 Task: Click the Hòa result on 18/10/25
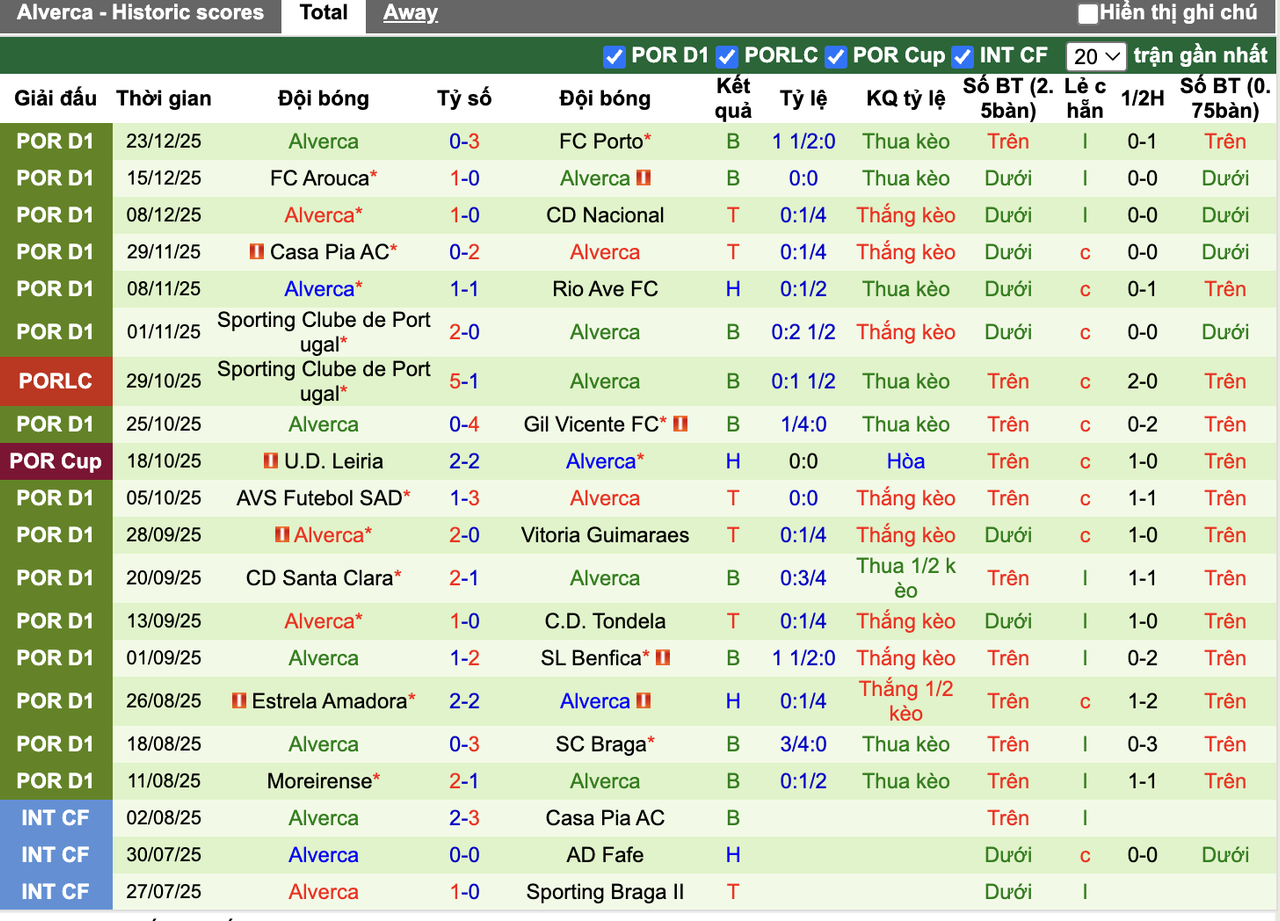[x=906, y=461]
